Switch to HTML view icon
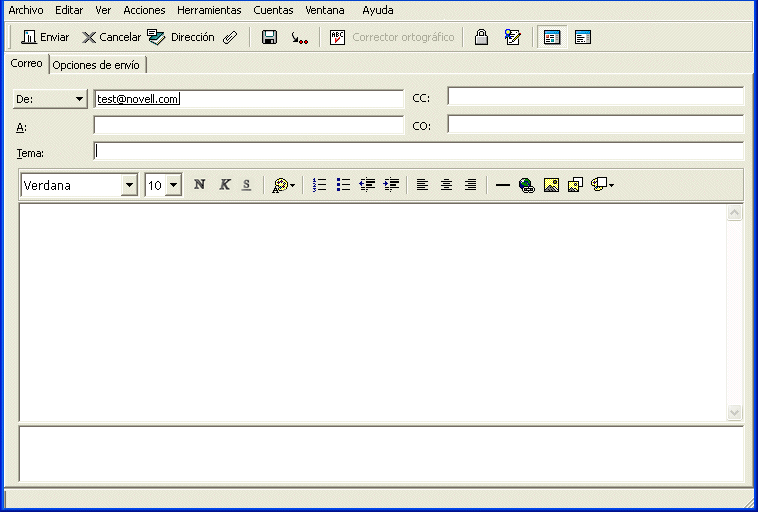758x512 pixels. 552,37
